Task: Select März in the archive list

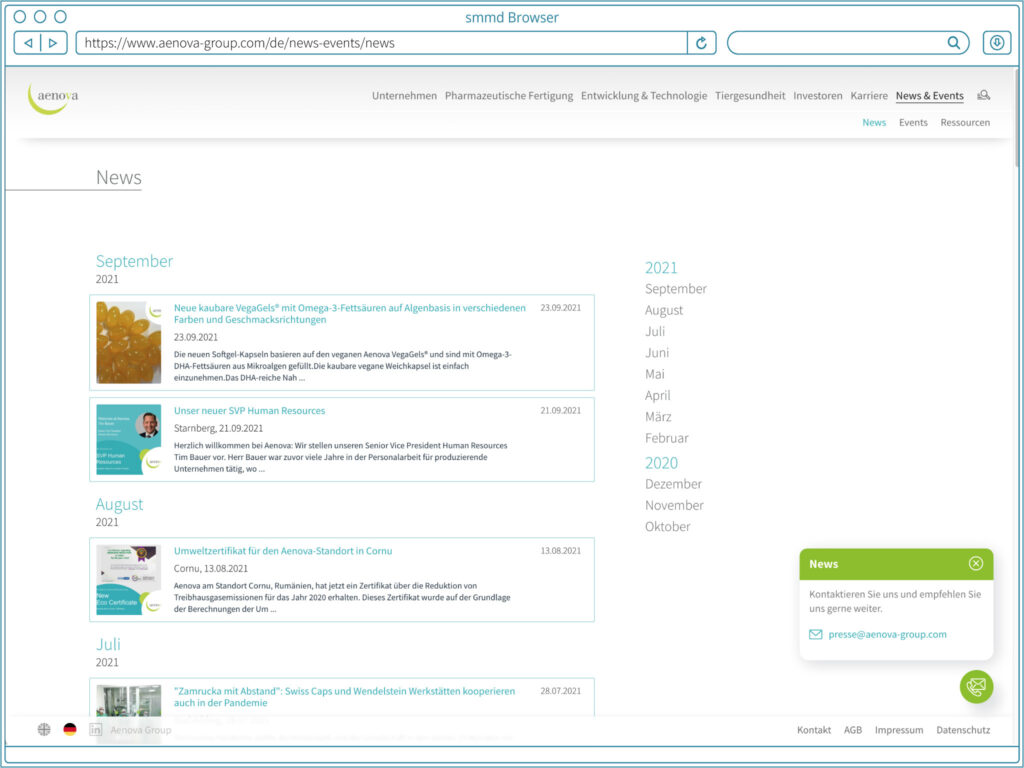Action: pyautogui.click(x=658, y=417)
